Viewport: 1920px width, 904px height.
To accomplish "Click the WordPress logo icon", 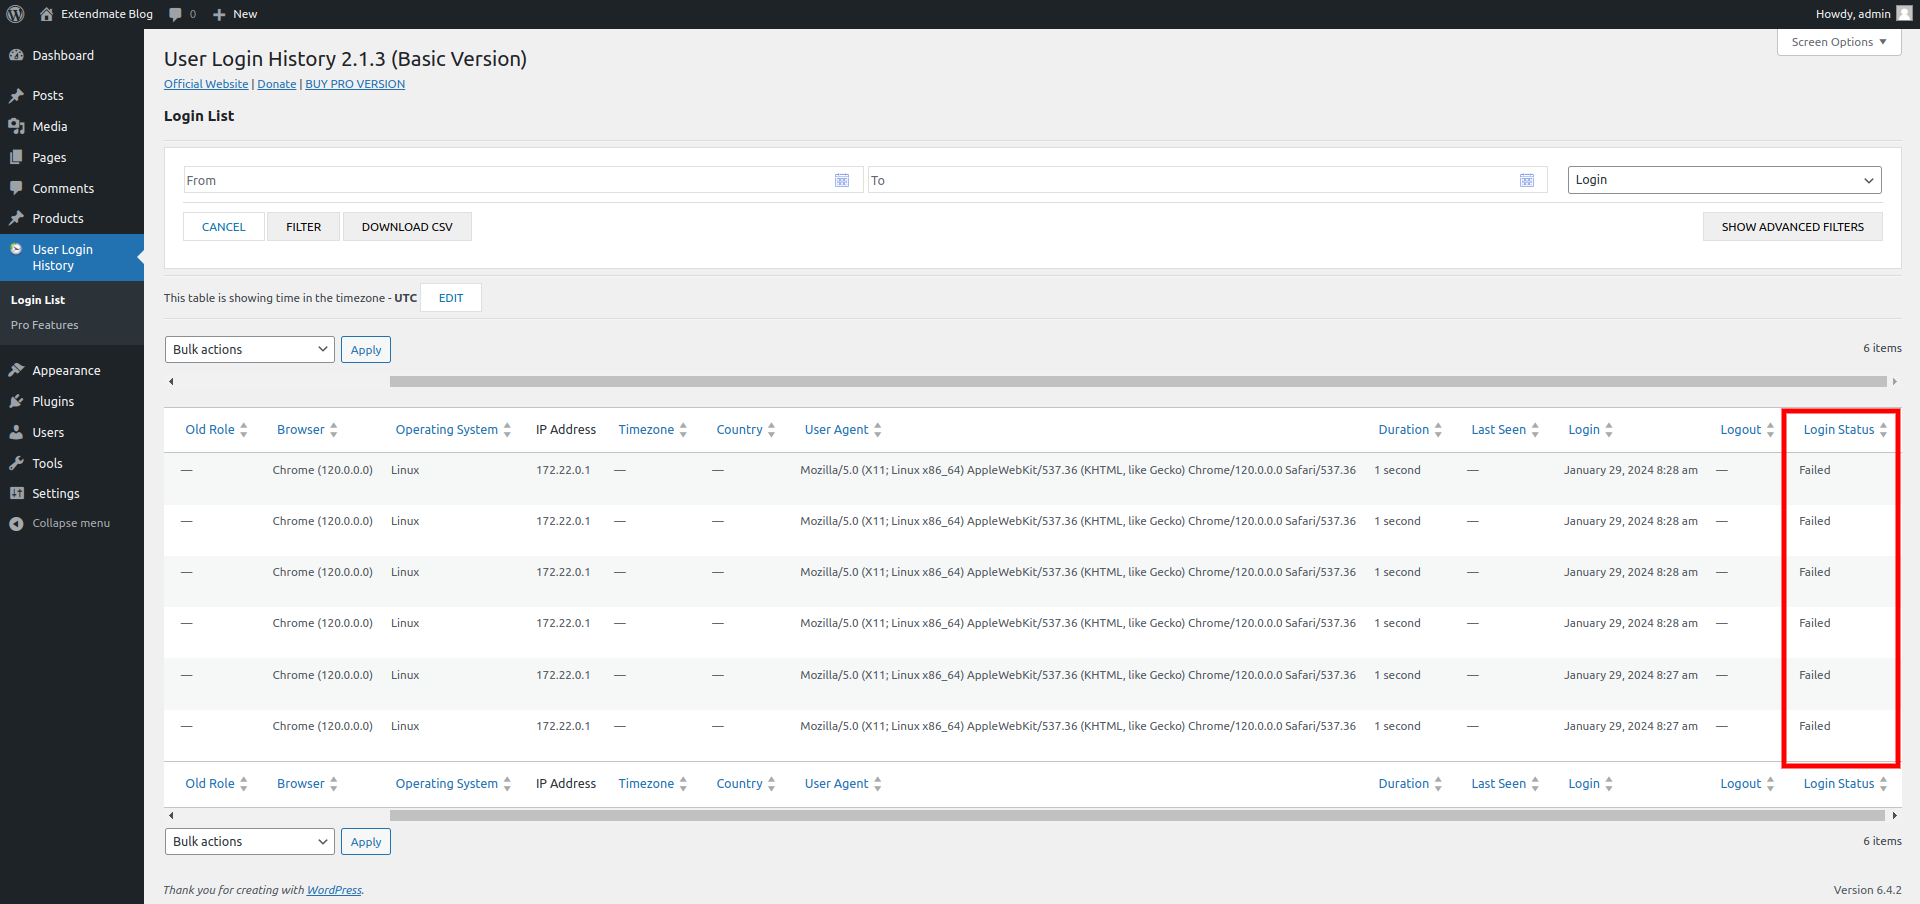I will [15, 14].
